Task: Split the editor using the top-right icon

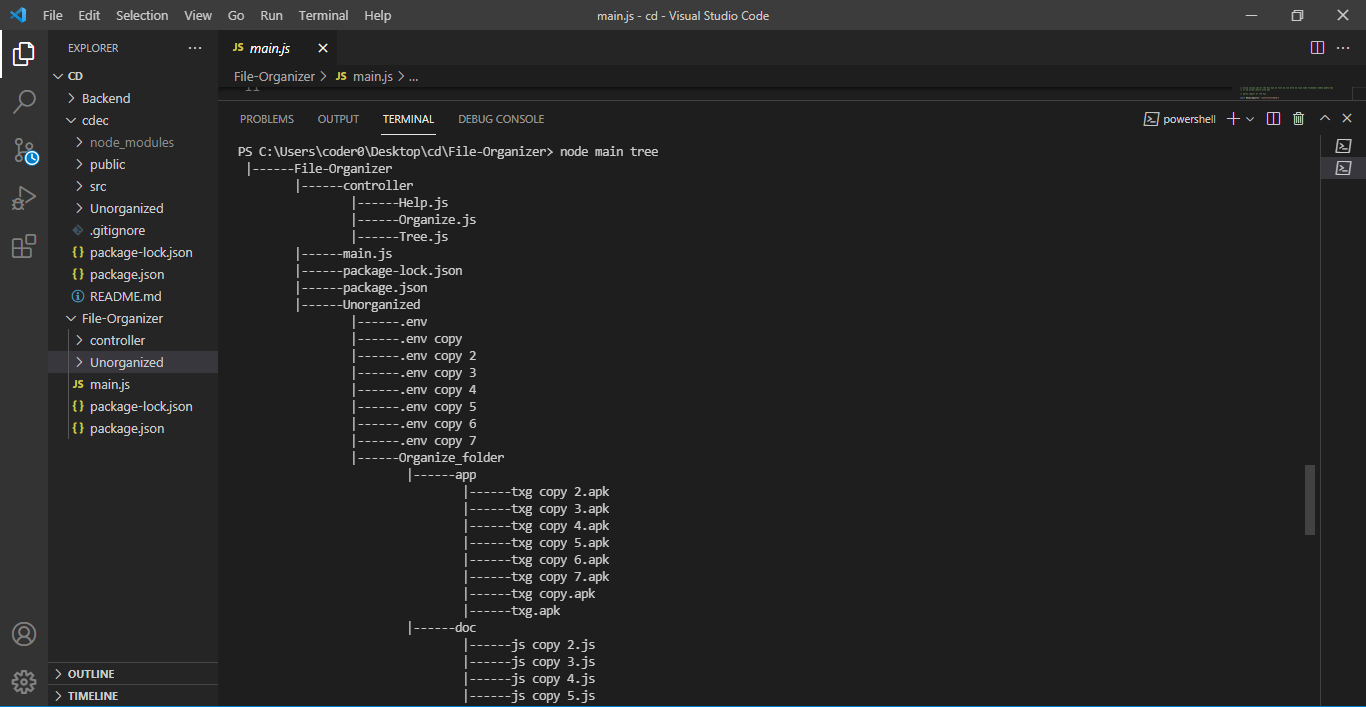Action: click(x=1315, y=47)
